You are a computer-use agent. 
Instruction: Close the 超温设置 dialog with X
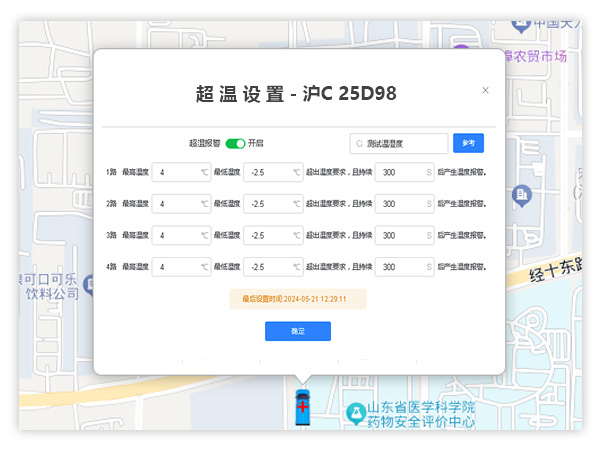[x=486, y=90]
